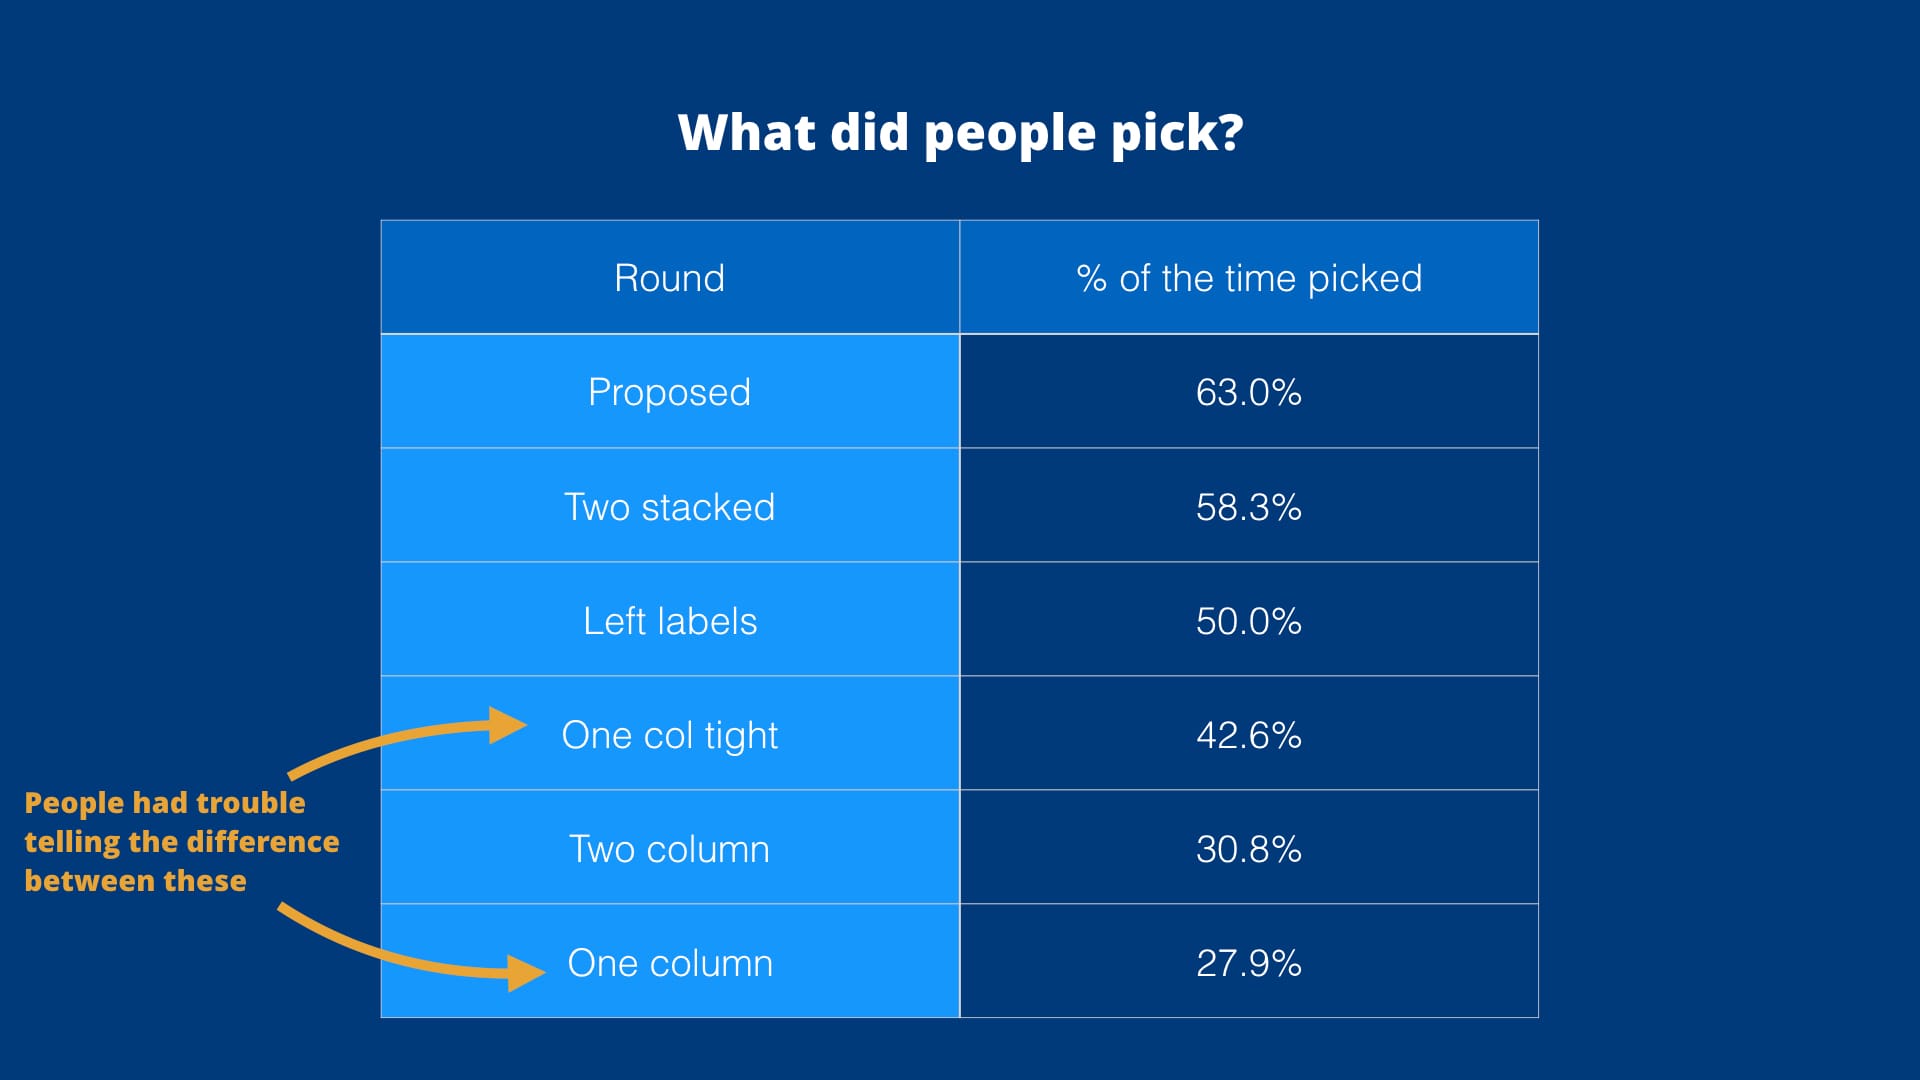
Task: Select the 'One column' table cell
Action: coord(669,963)
